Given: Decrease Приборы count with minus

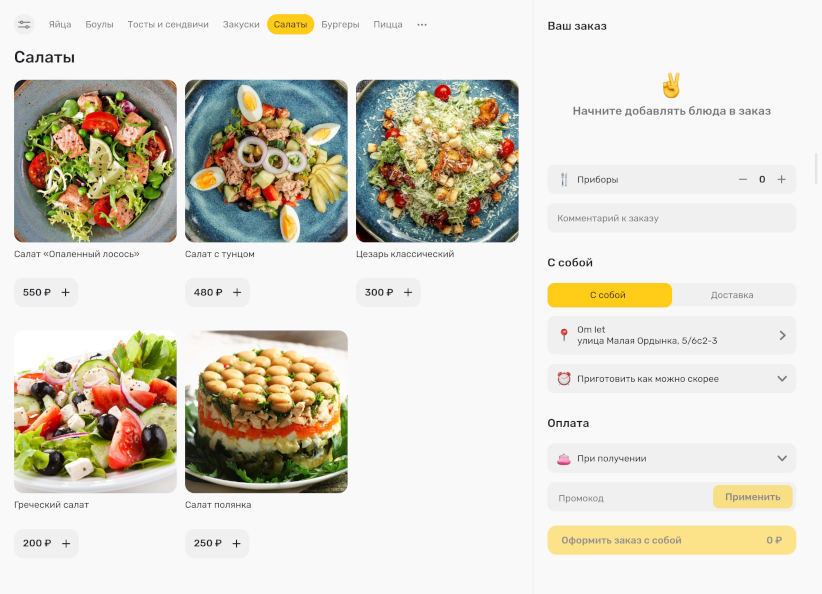Looking at the screenshot, I should click(743, 179).
